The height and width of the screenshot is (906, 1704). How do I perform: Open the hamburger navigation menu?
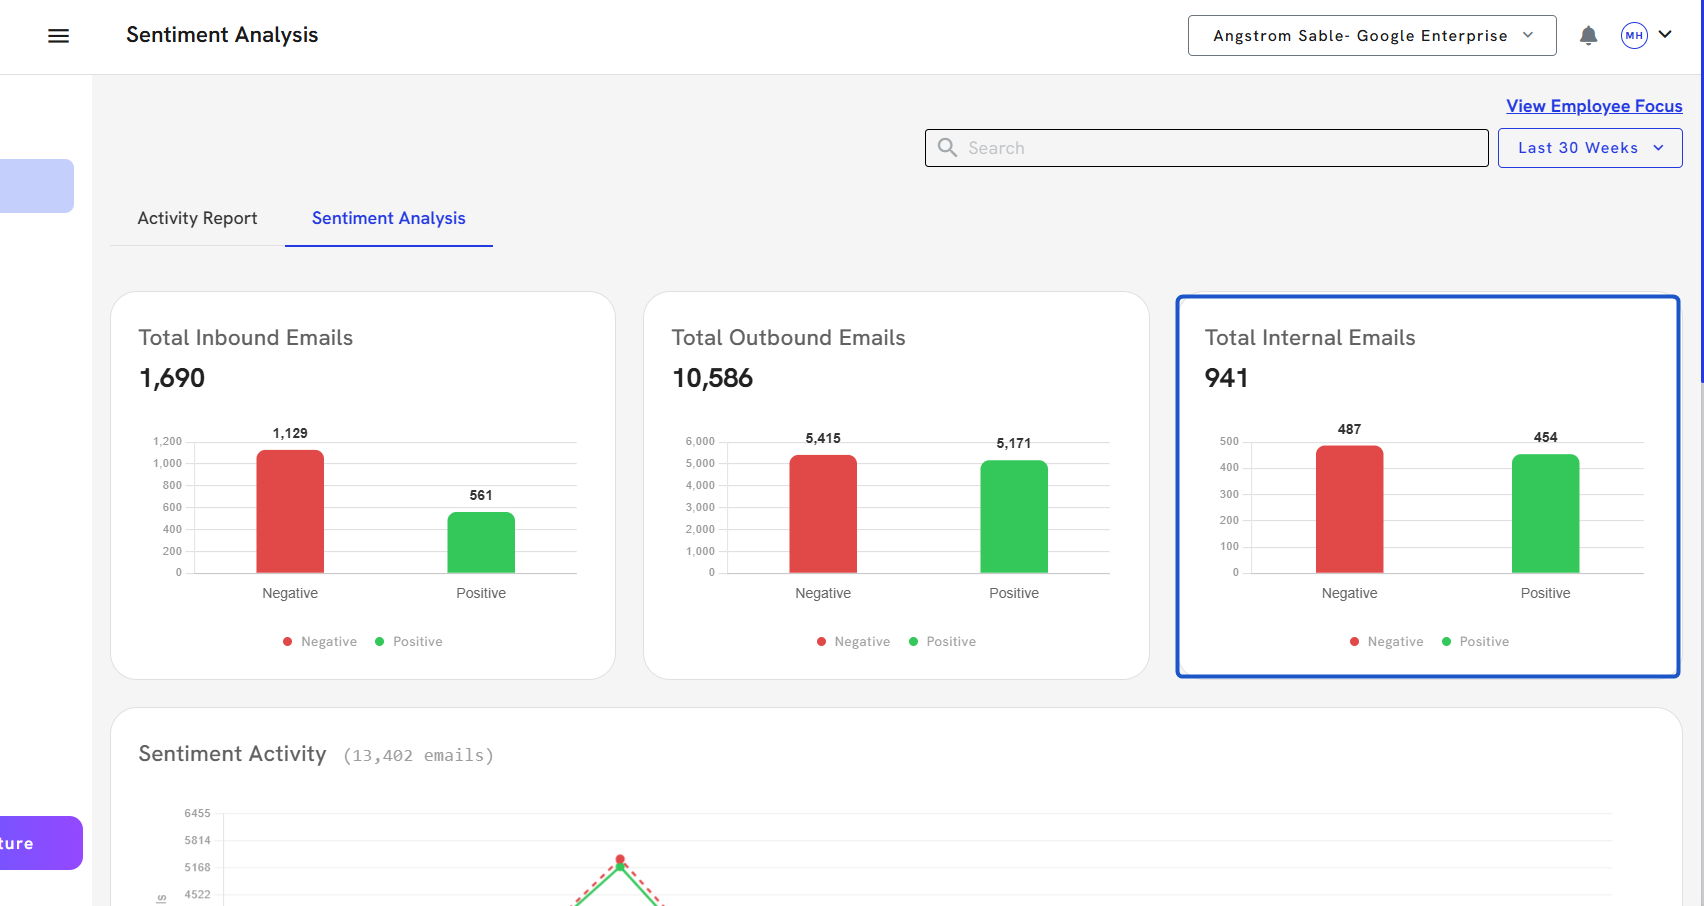59,36
